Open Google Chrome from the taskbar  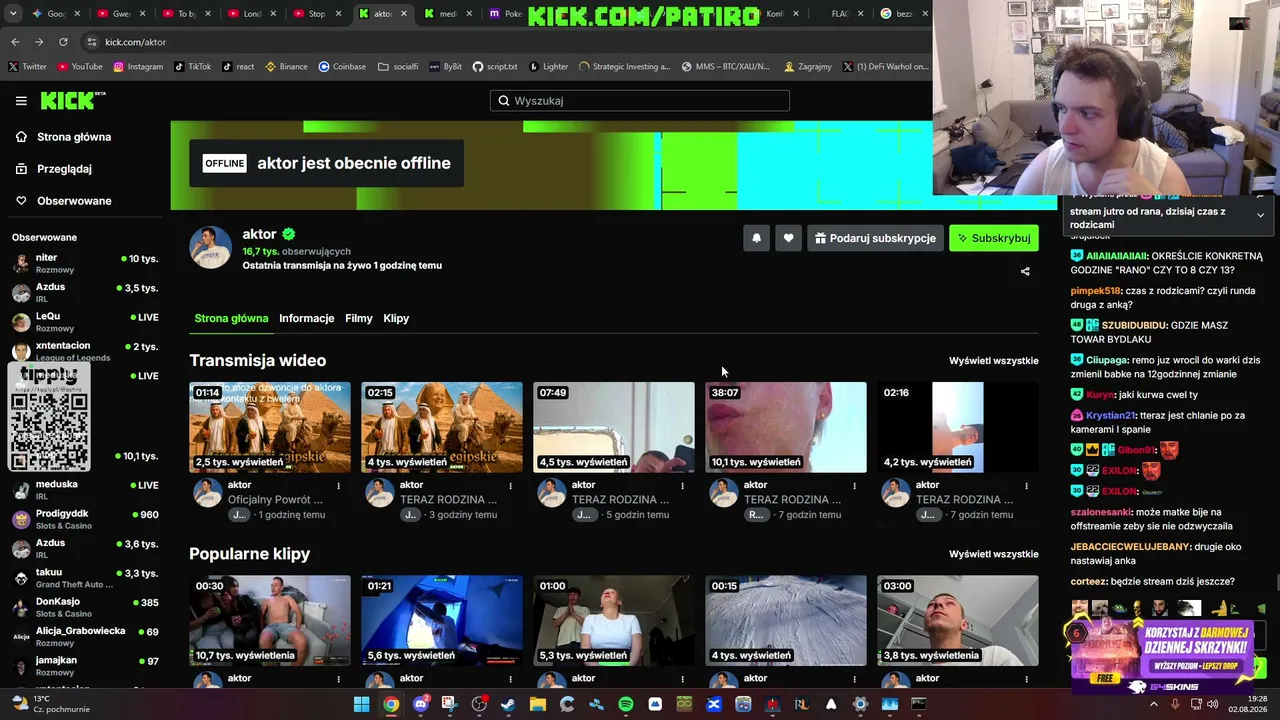(x=391, y=704)
